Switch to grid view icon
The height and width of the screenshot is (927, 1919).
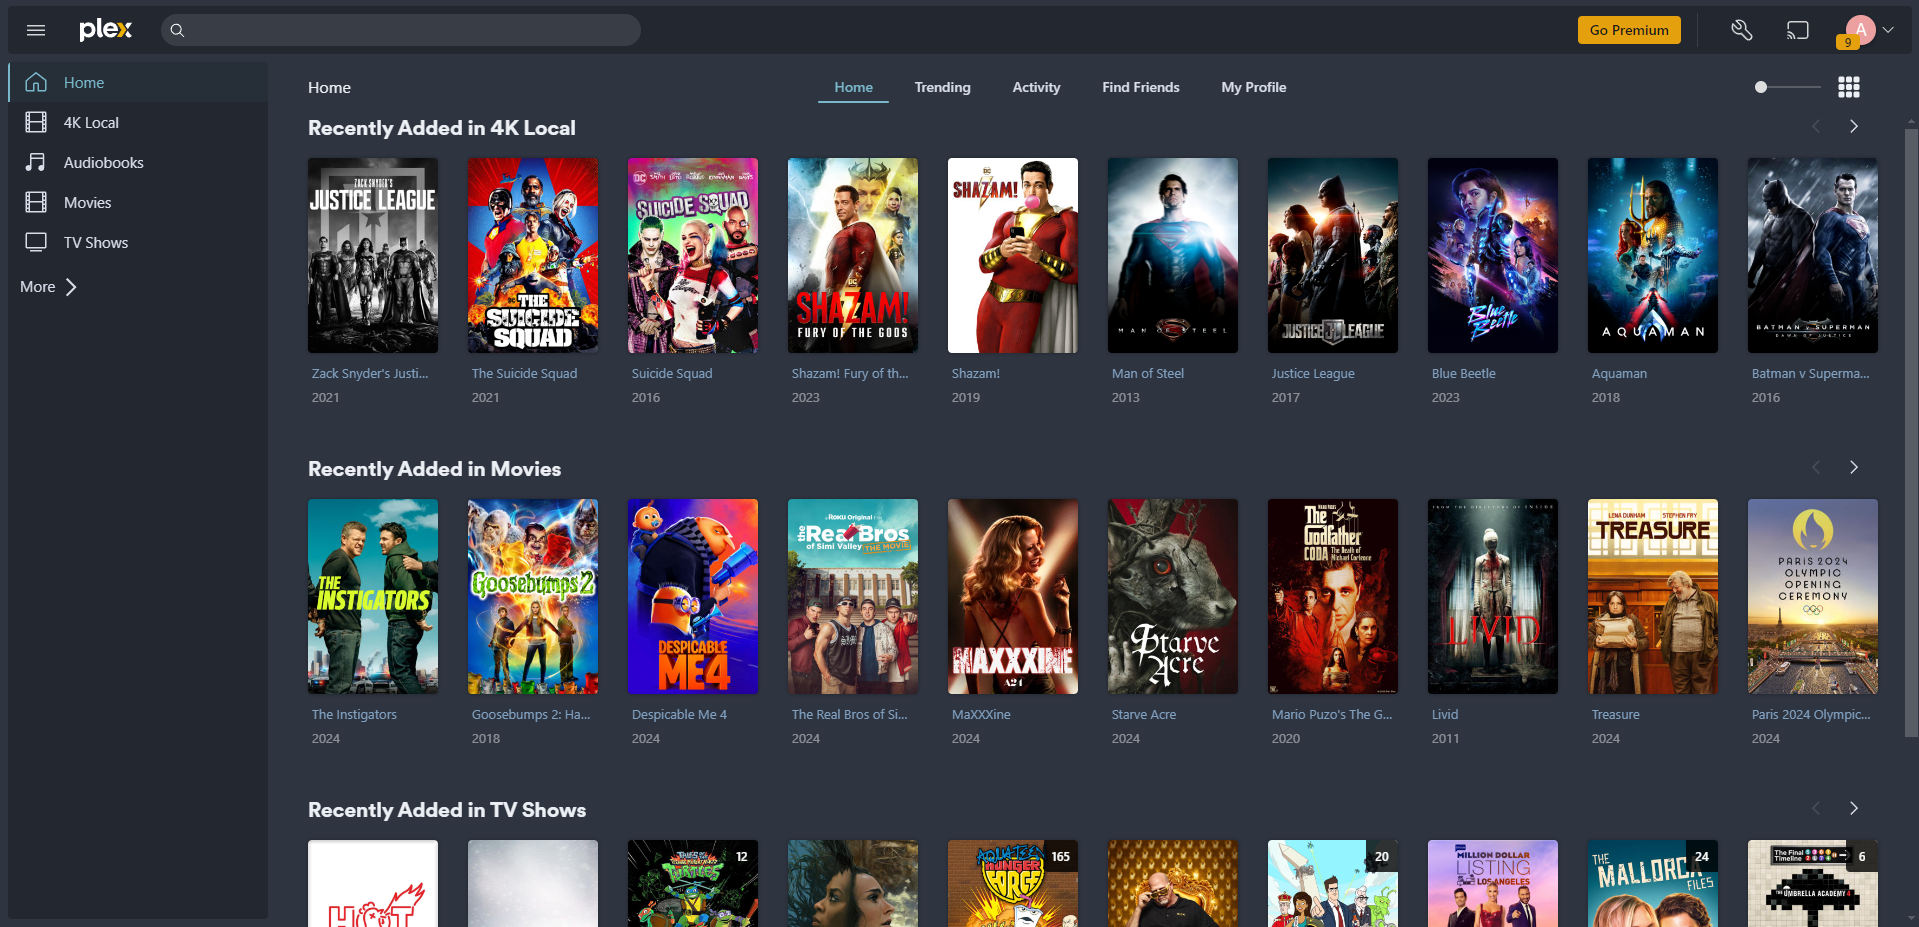(x=1849, y=87)
